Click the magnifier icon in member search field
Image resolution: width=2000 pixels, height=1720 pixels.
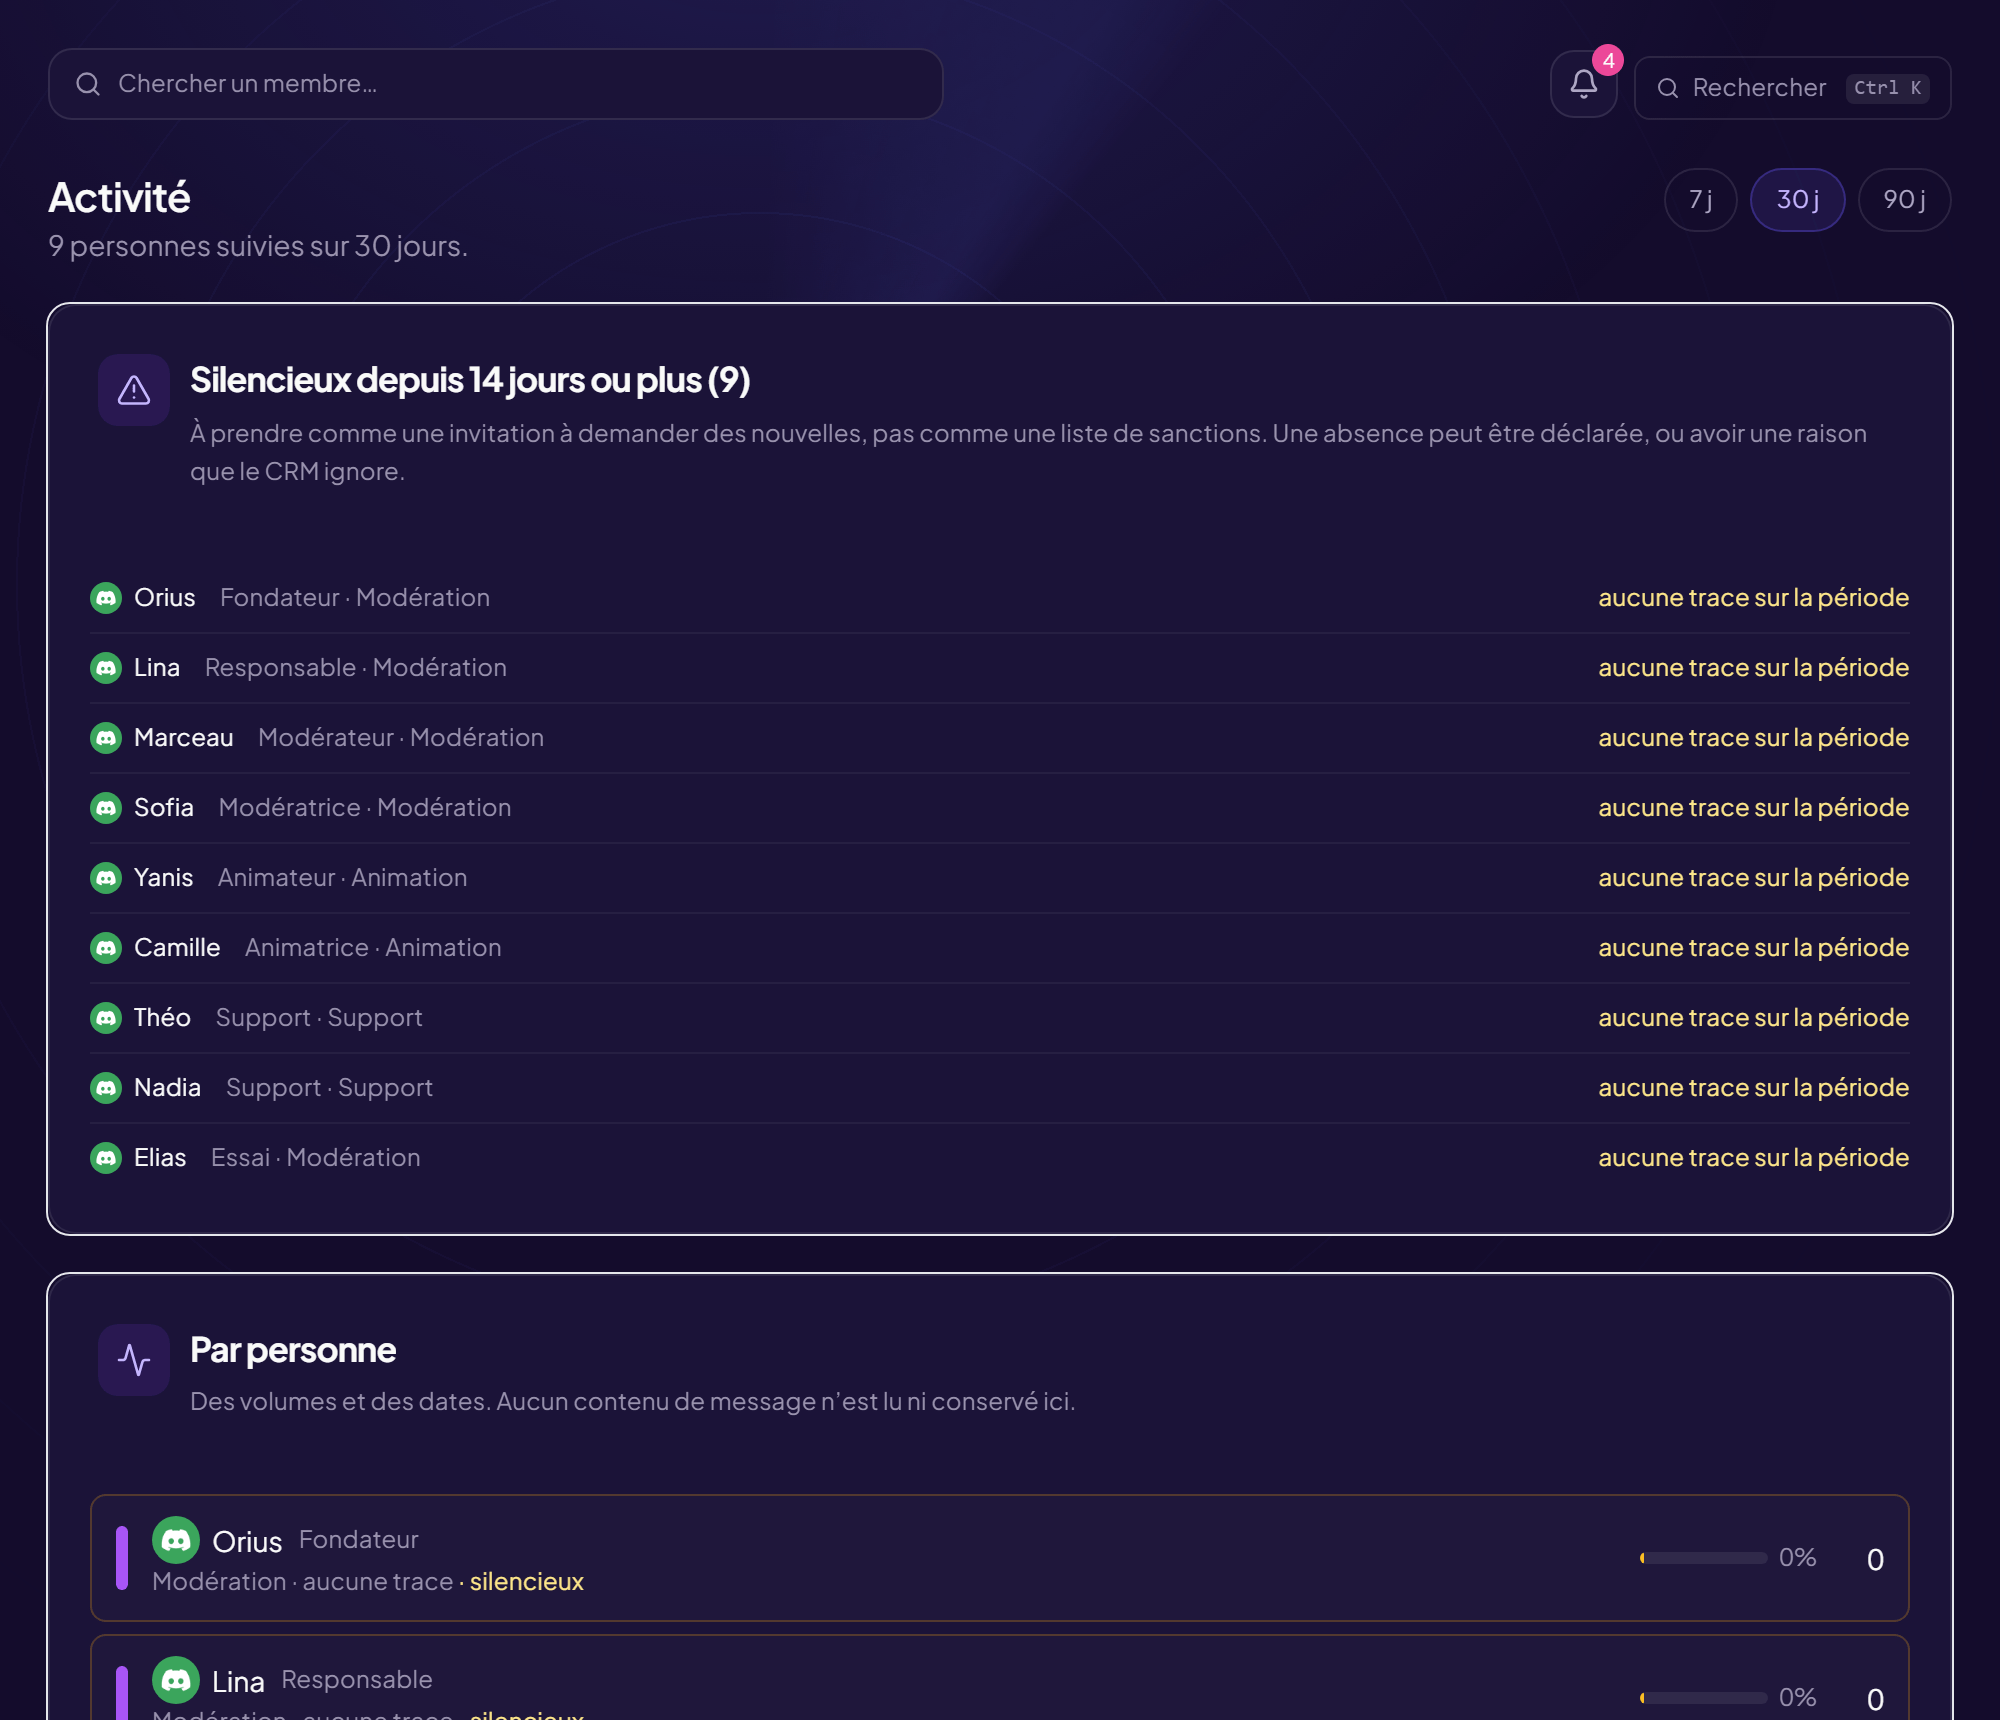tap(88, 84)
